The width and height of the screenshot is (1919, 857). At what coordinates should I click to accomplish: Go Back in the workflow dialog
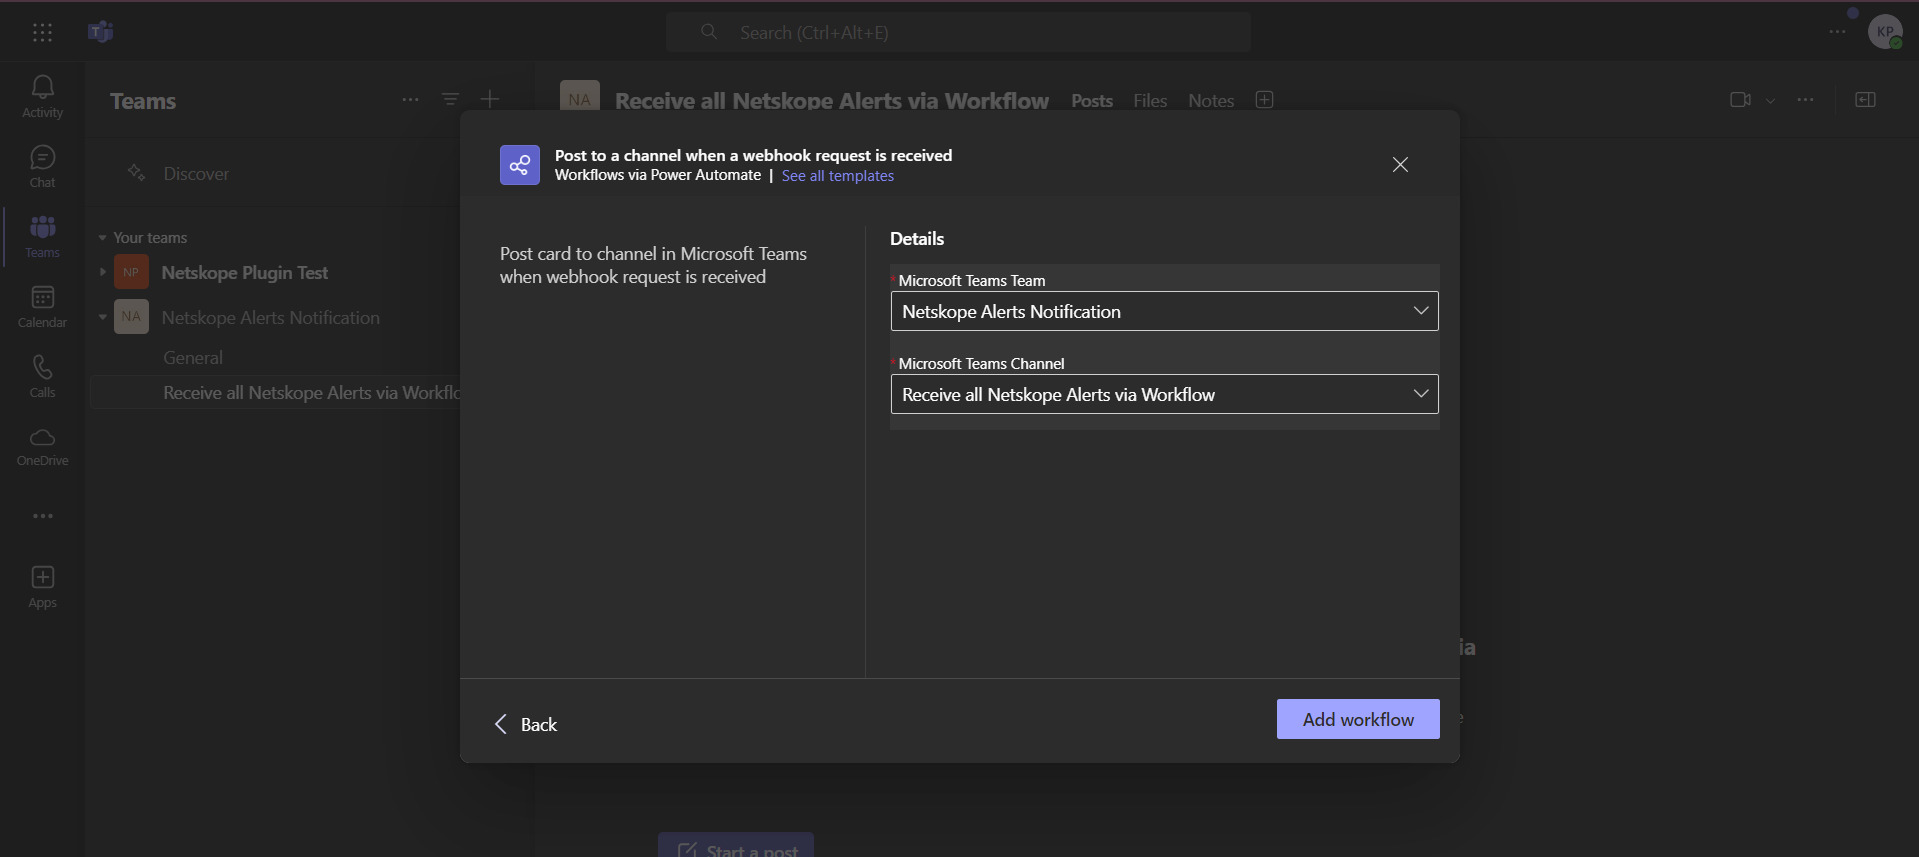(526, 724)
